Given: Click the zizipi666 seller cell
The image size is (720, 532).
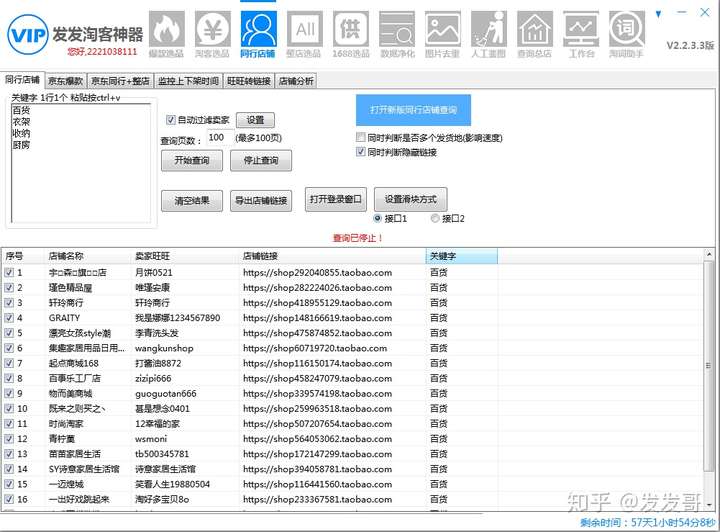Looking at the screenshot, I should [153, 379].
